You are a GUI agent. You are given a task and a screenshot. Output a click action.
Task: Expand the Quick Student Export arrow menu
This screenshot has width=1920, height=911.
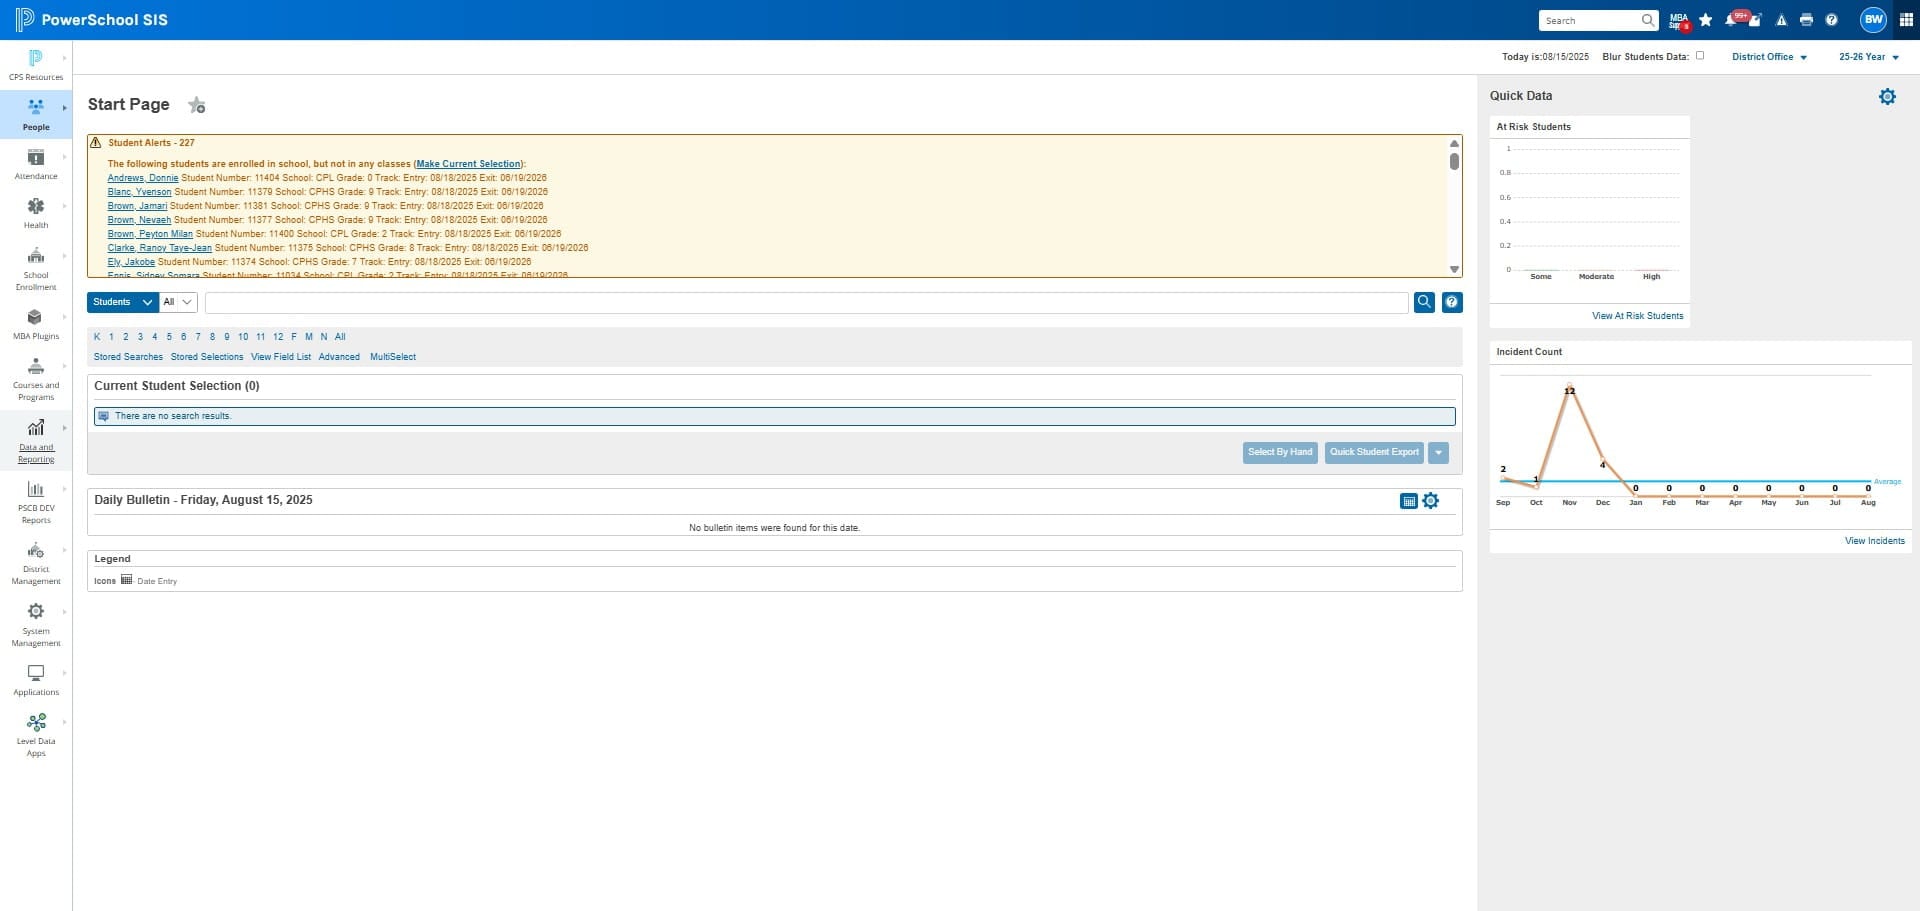pos(1438,452)
